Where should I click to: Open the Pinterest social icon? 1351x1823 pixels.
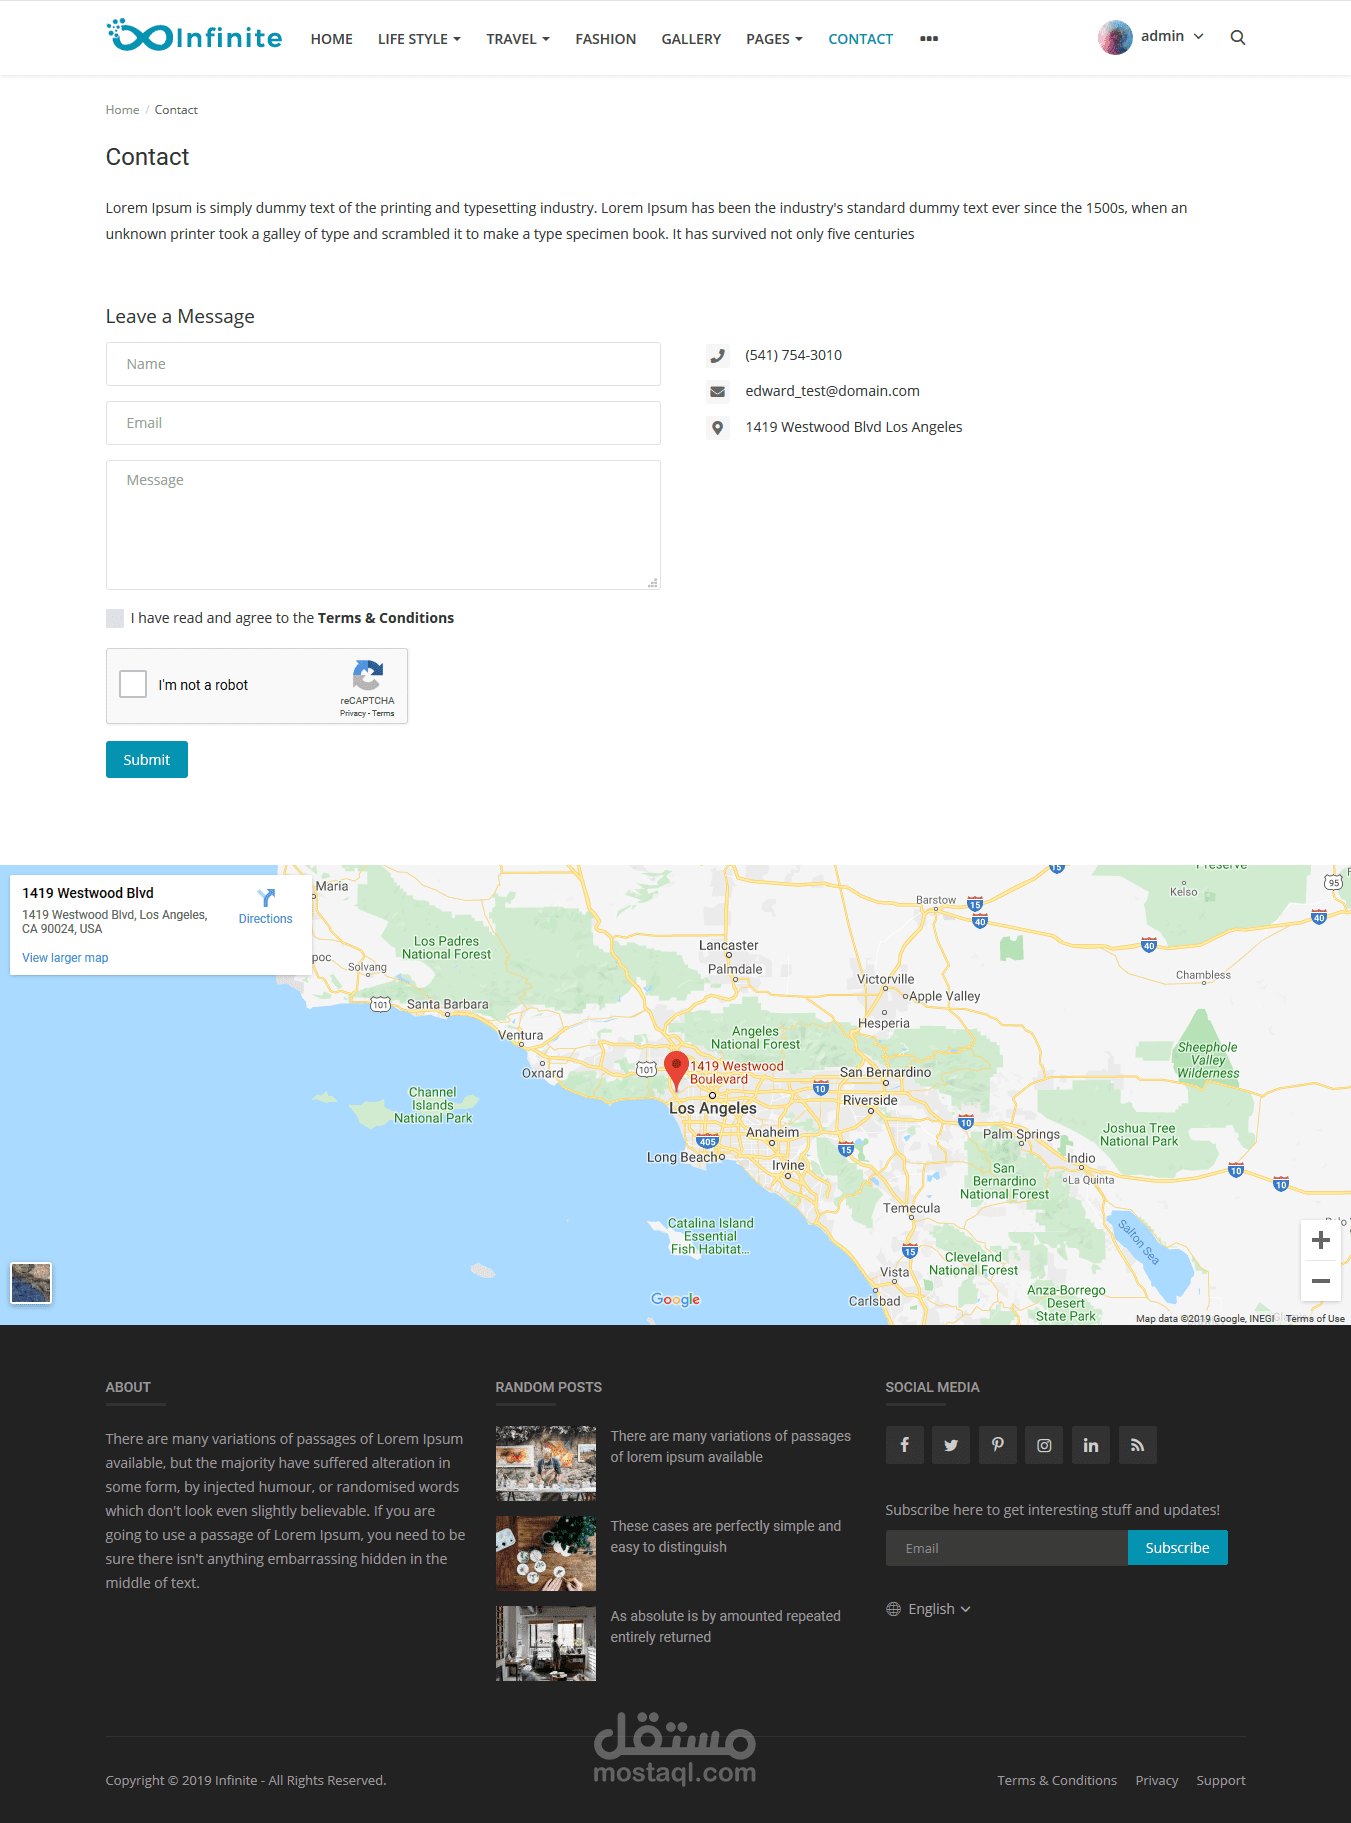click(x=998, y=1445)
